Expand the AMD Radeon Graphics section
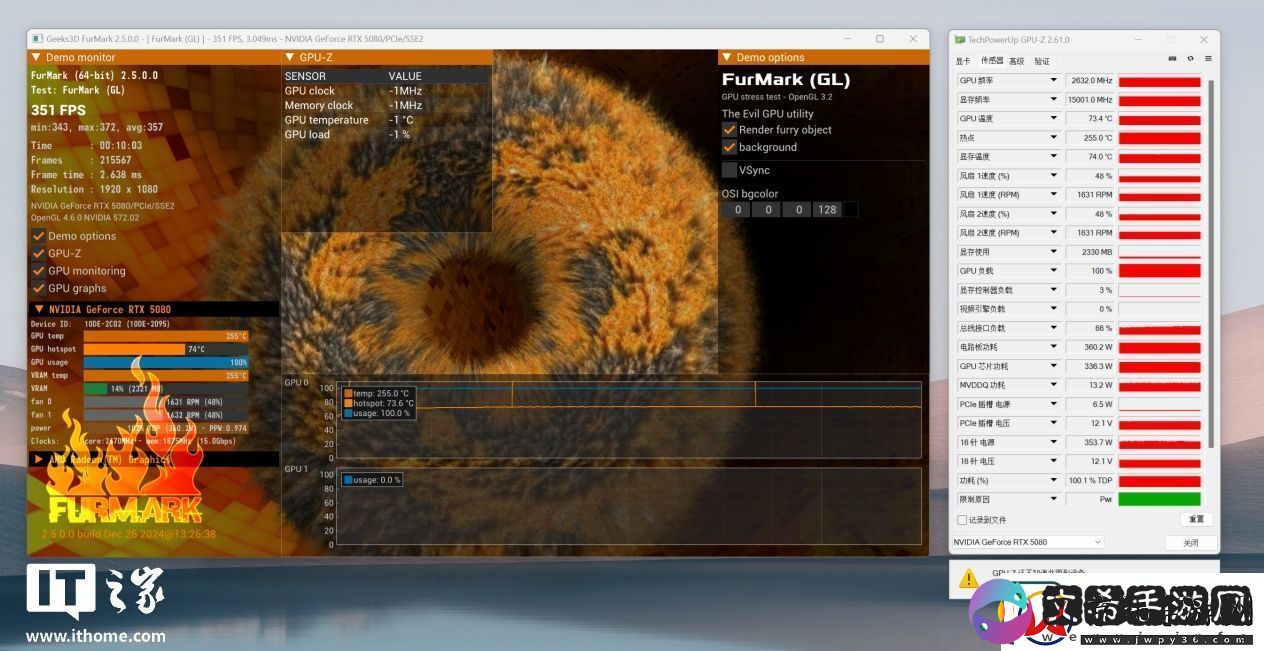Screen dimensions: 1264x651 [x=39, y=459]
